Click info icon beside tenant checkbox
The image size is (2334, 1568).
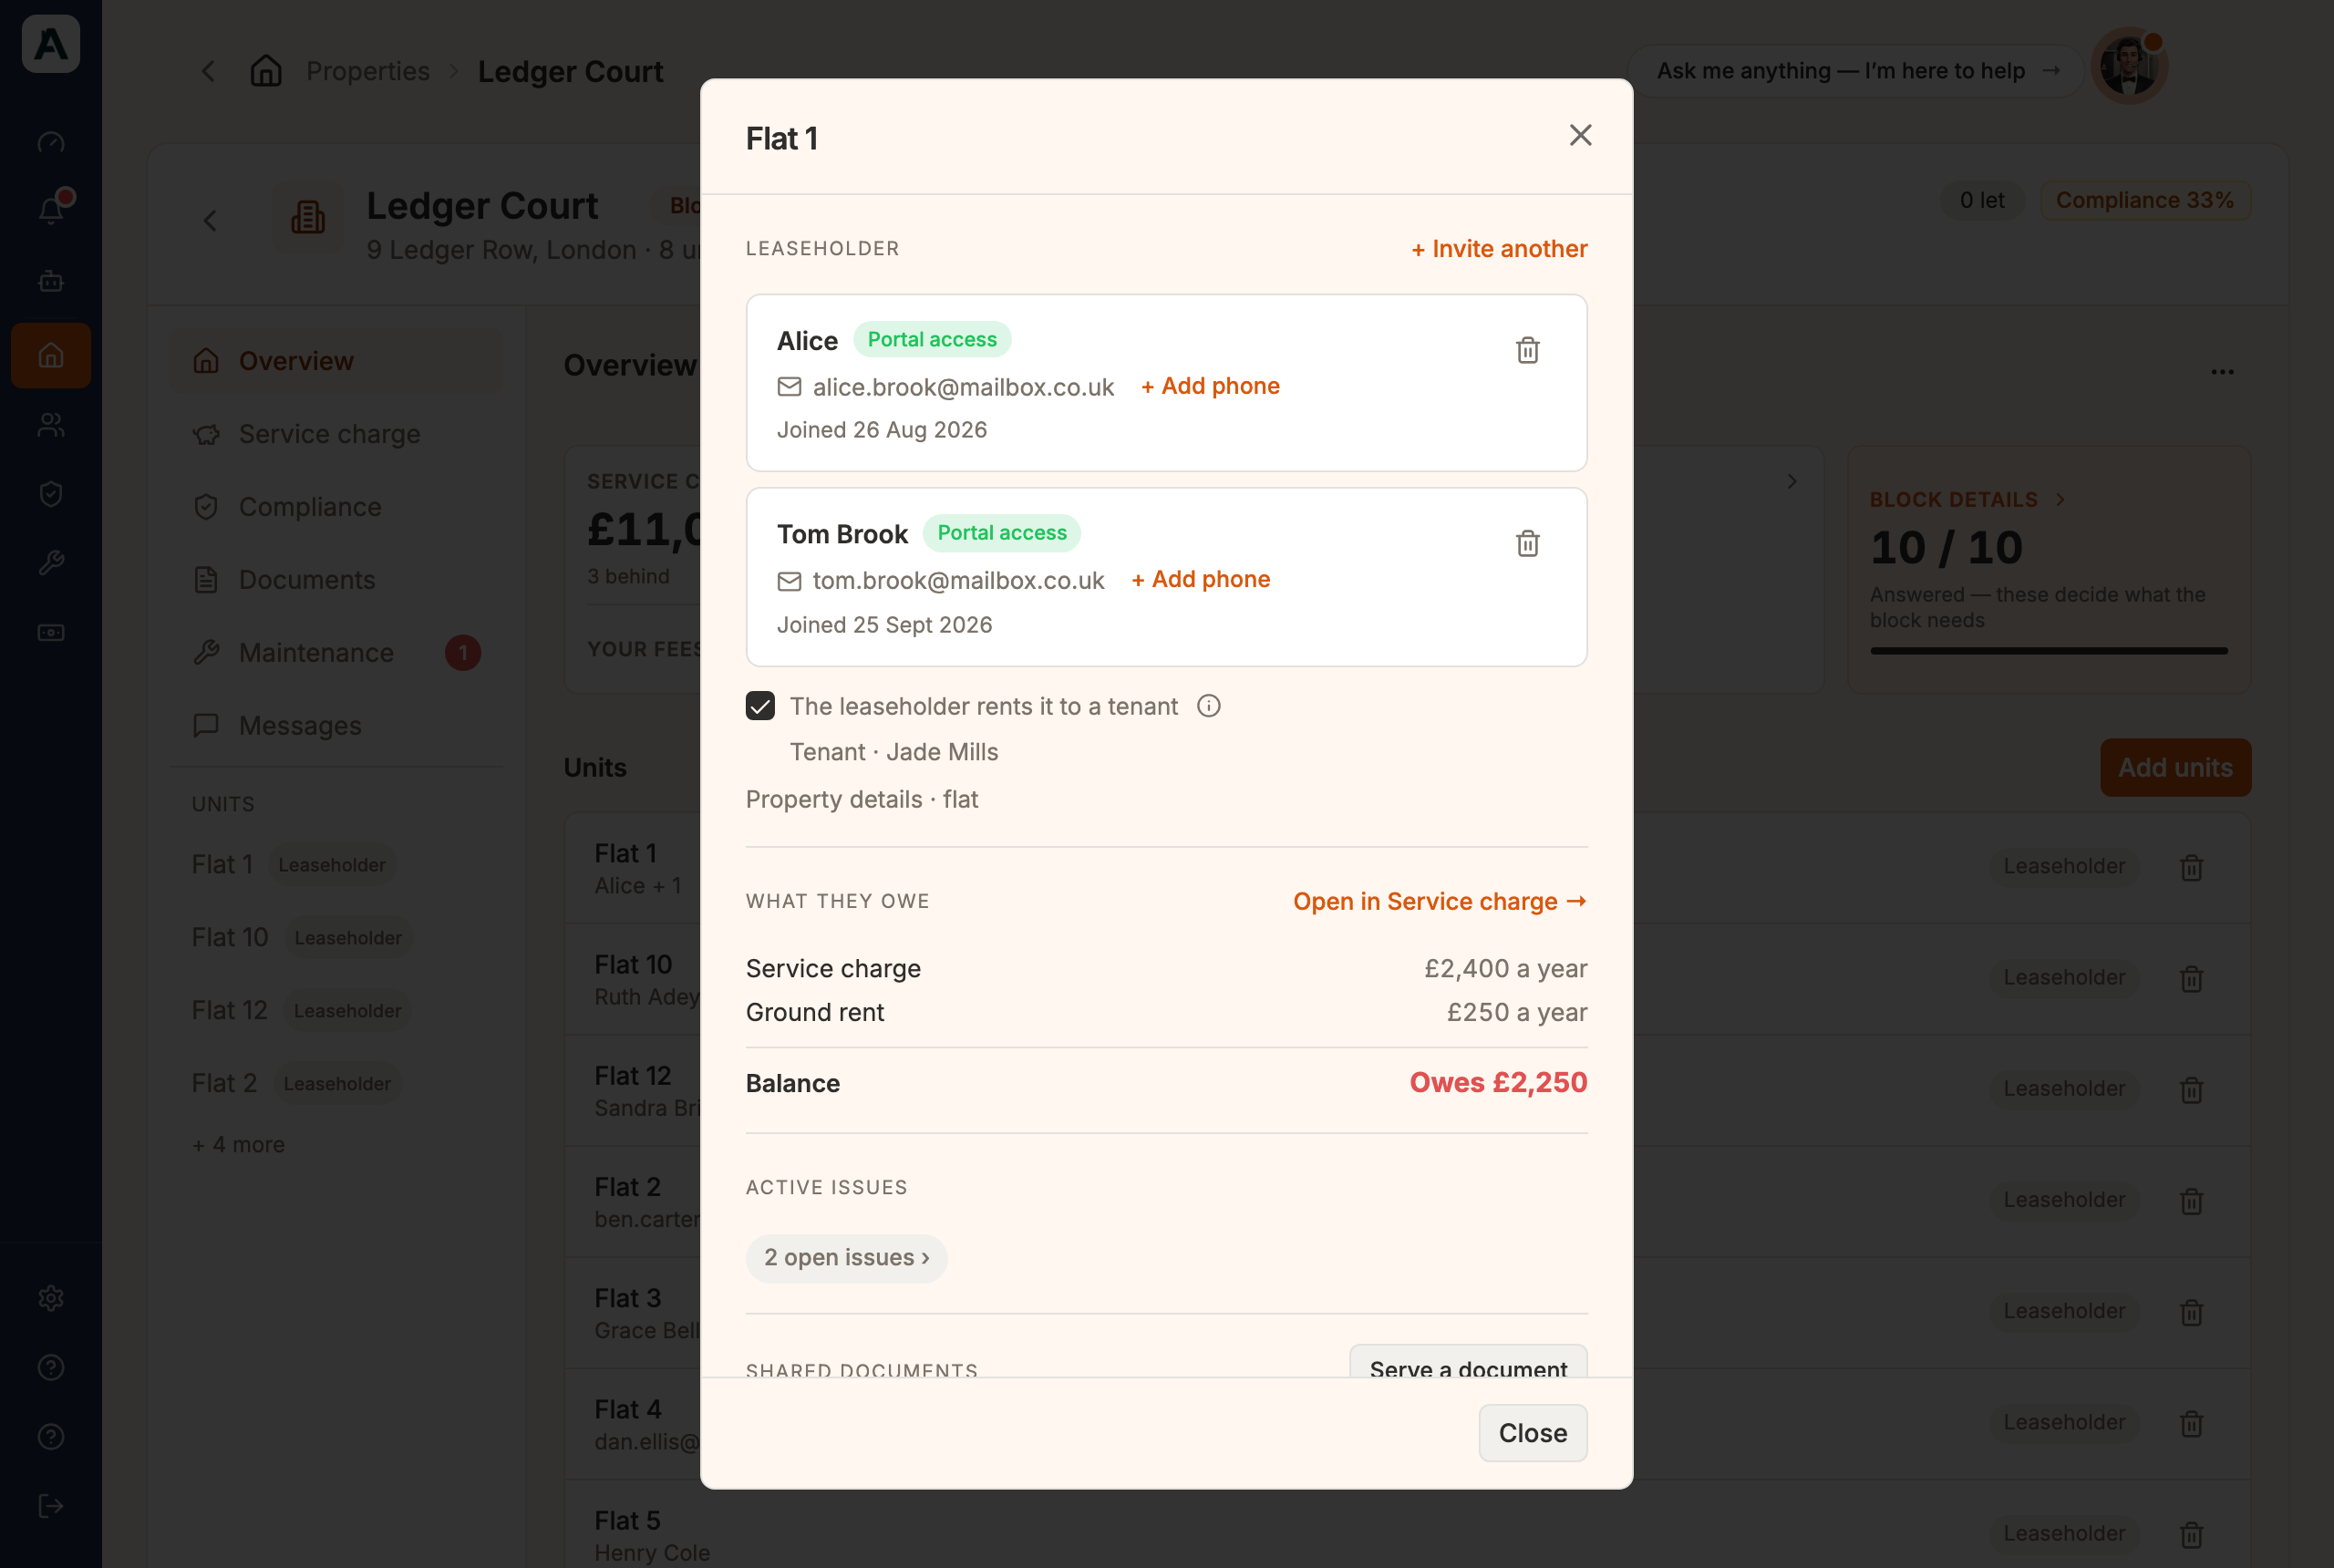pyautogui.click(x=1208, y=706)
